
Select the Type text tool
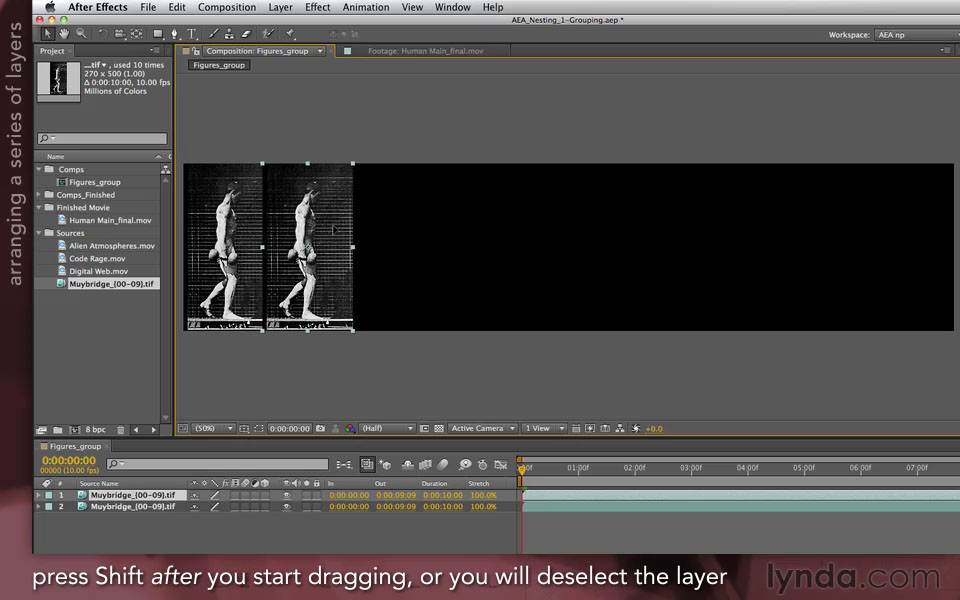(192, 34)
